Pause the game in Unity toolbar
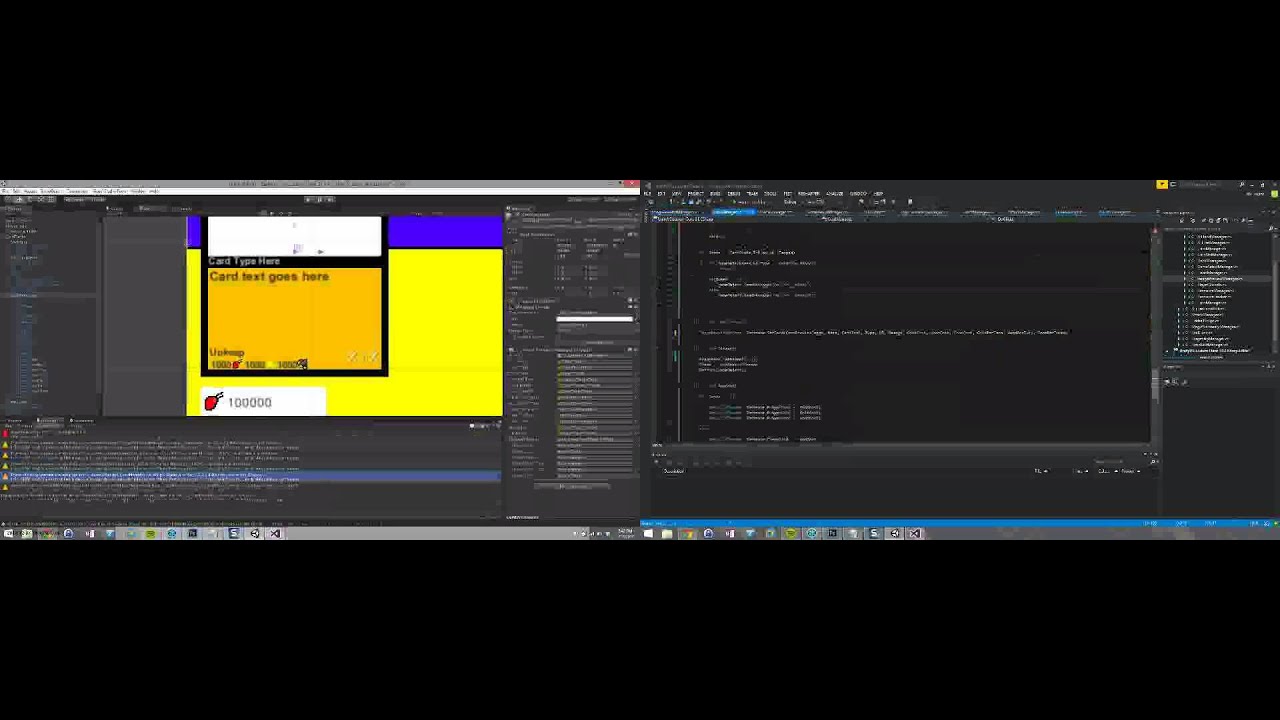The width and height of the screenshot is (1280, 720). tap(320, 199)
